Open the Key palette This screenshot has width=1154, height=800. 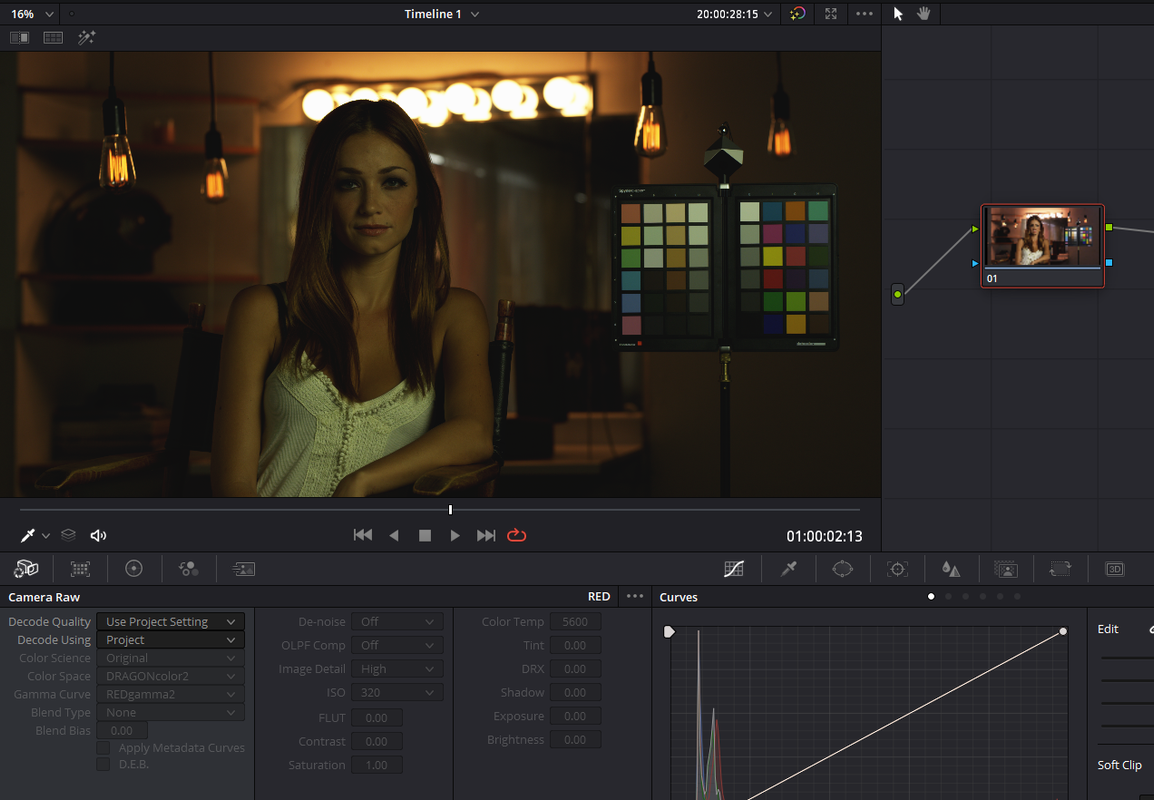coord(1005,568)
